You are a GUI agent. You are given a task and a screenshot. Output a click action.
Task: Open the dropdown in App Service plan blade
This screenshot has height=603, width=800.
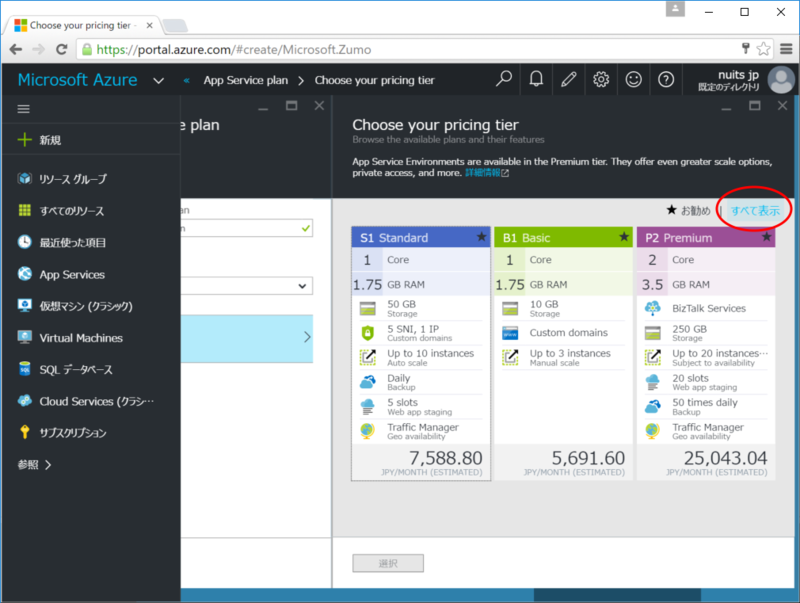point(302,286)
